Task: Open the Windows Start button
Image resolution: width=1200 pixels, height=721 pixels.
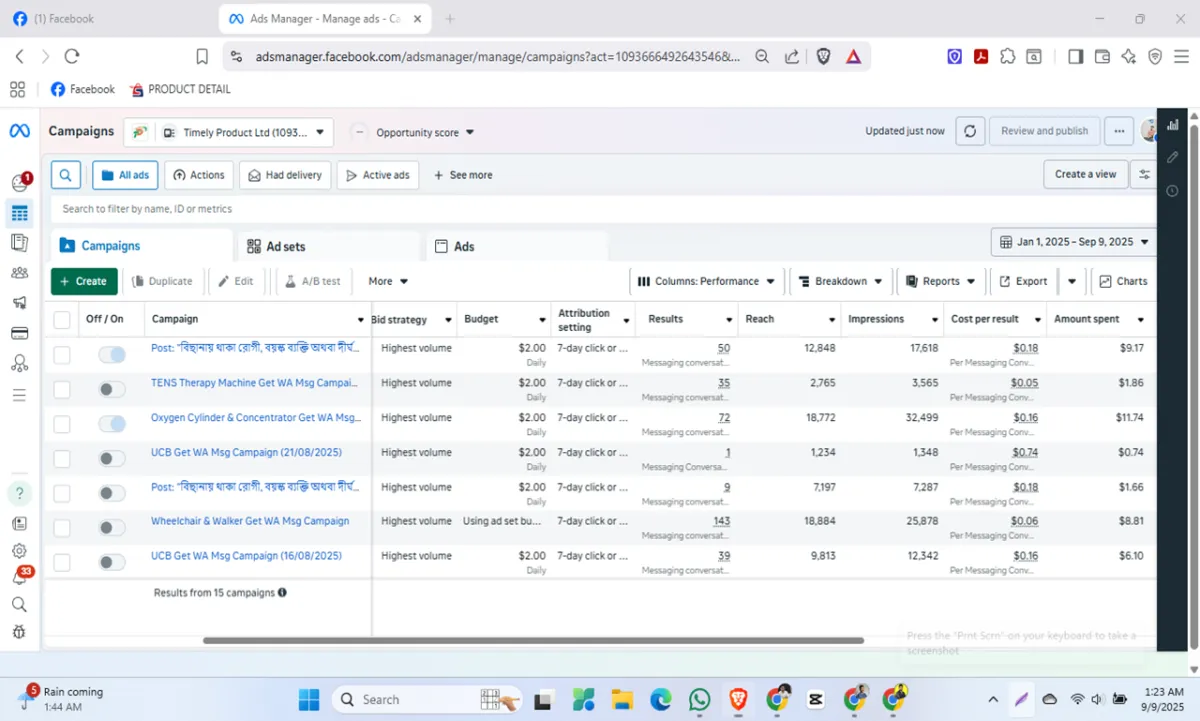Action: point(309,700)
